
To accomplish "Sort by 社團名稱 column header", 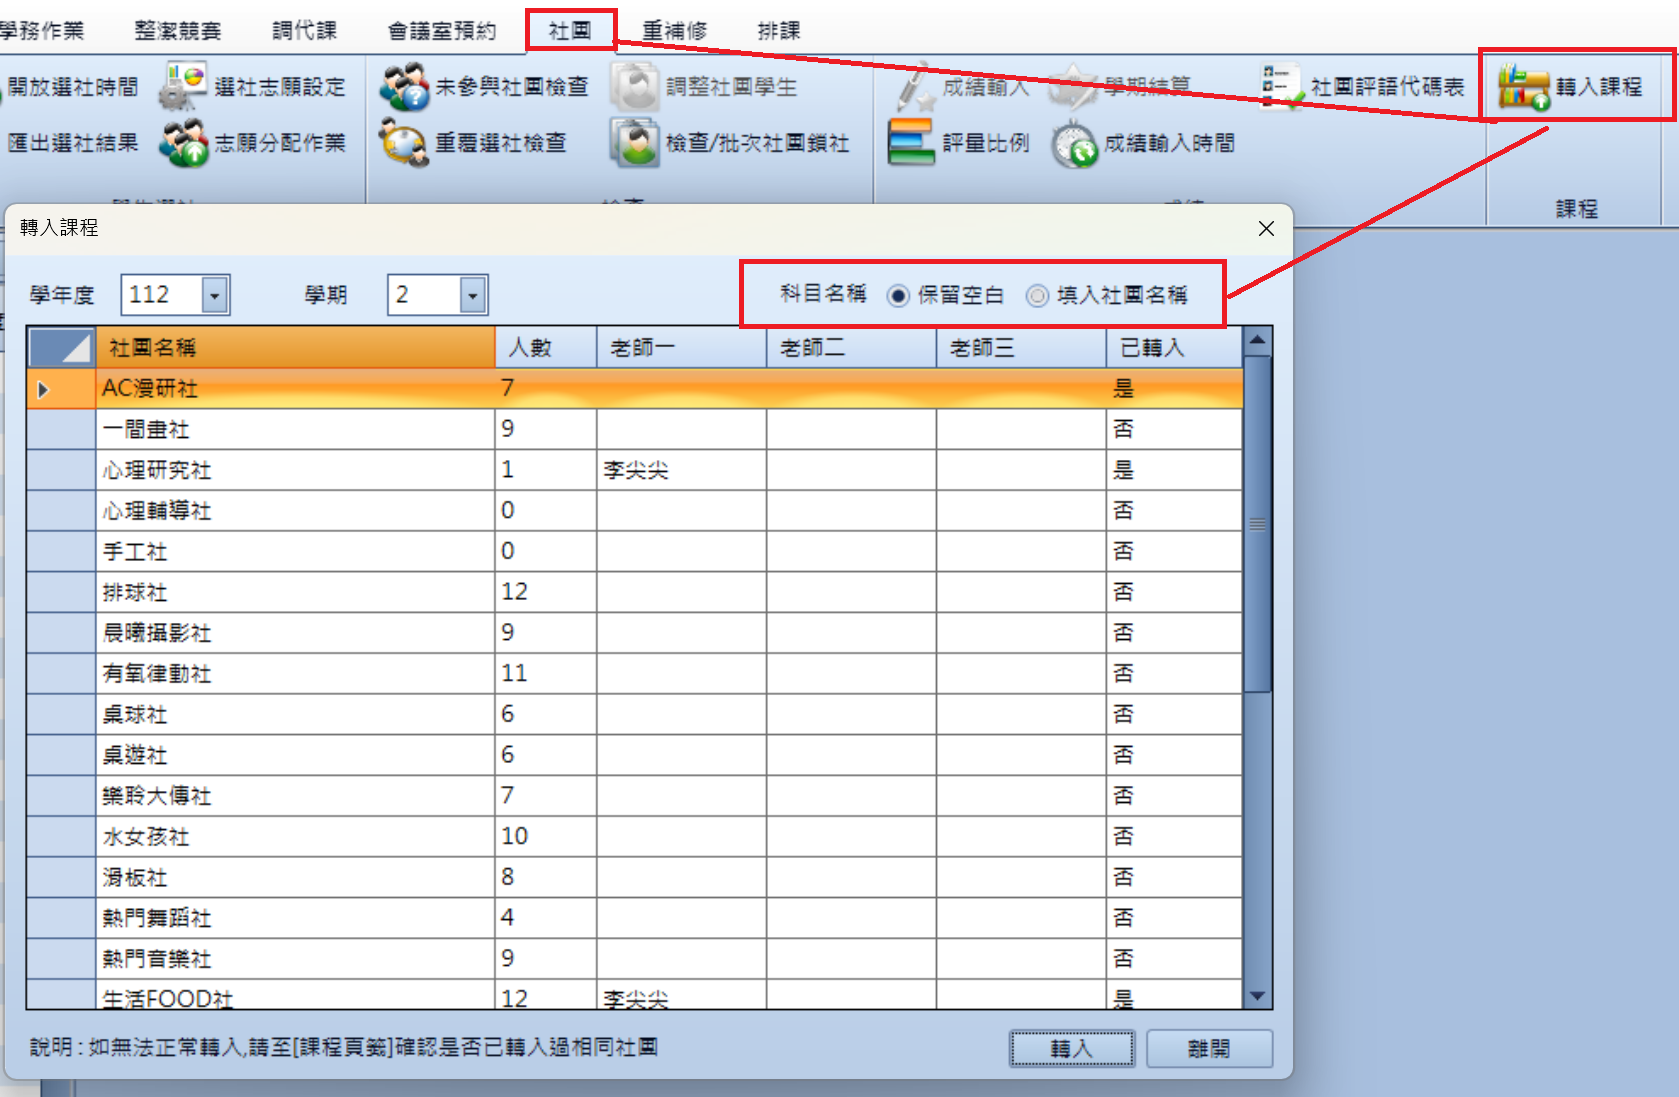I will pos(295,347).
